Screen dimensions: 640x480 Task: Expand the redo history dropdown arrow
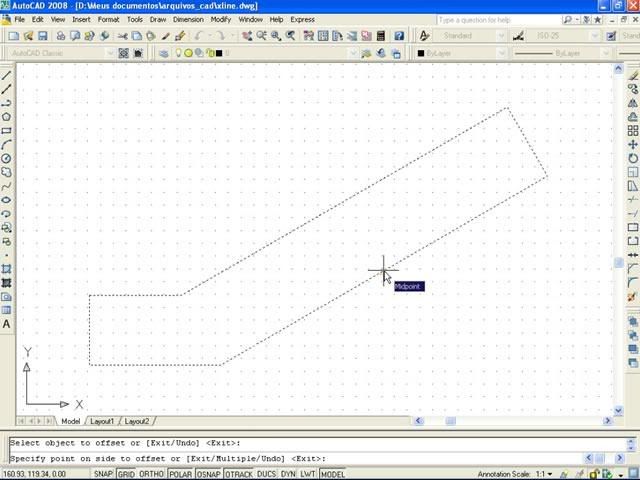click(232, 36)
